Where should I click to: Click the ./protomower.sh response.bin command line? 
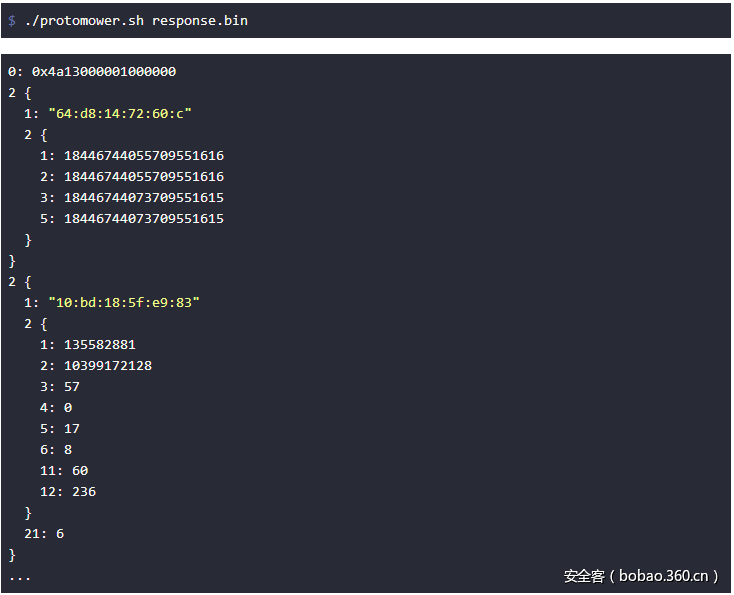click(x=135, y=20)
